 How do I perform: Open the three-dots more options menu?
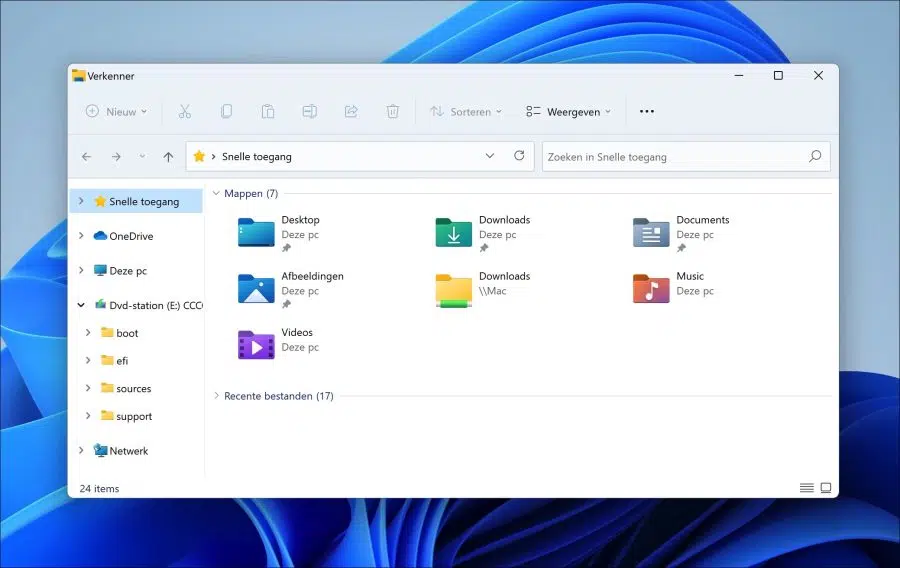click(x=647, y=111)
